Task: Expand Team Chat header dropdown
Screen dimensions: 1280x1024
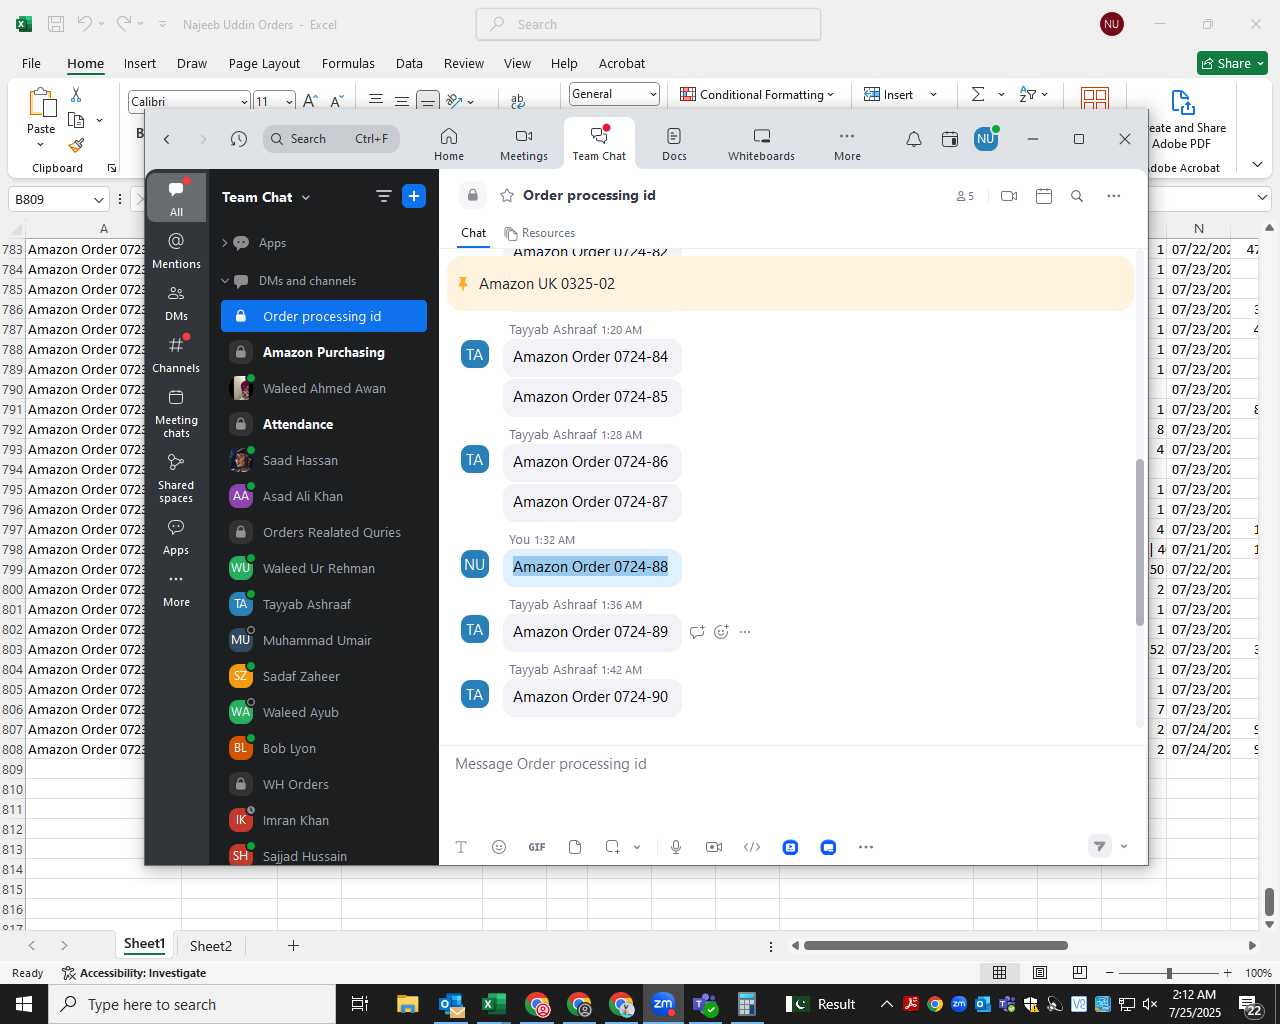Action: click(x=306, y=198)
